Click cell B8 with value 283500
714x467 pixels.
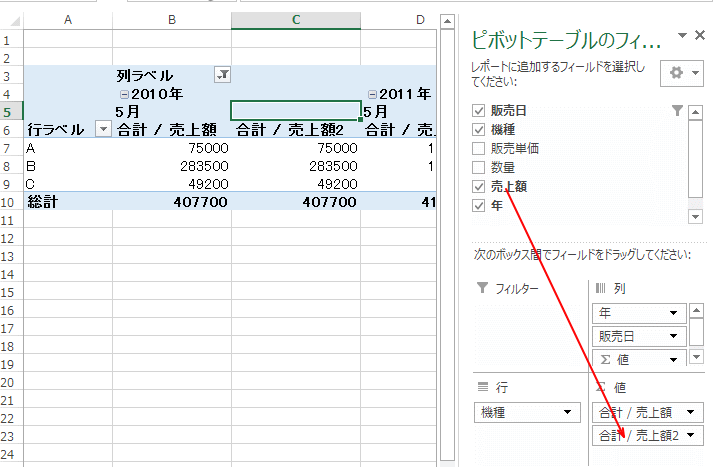point(172,166)
